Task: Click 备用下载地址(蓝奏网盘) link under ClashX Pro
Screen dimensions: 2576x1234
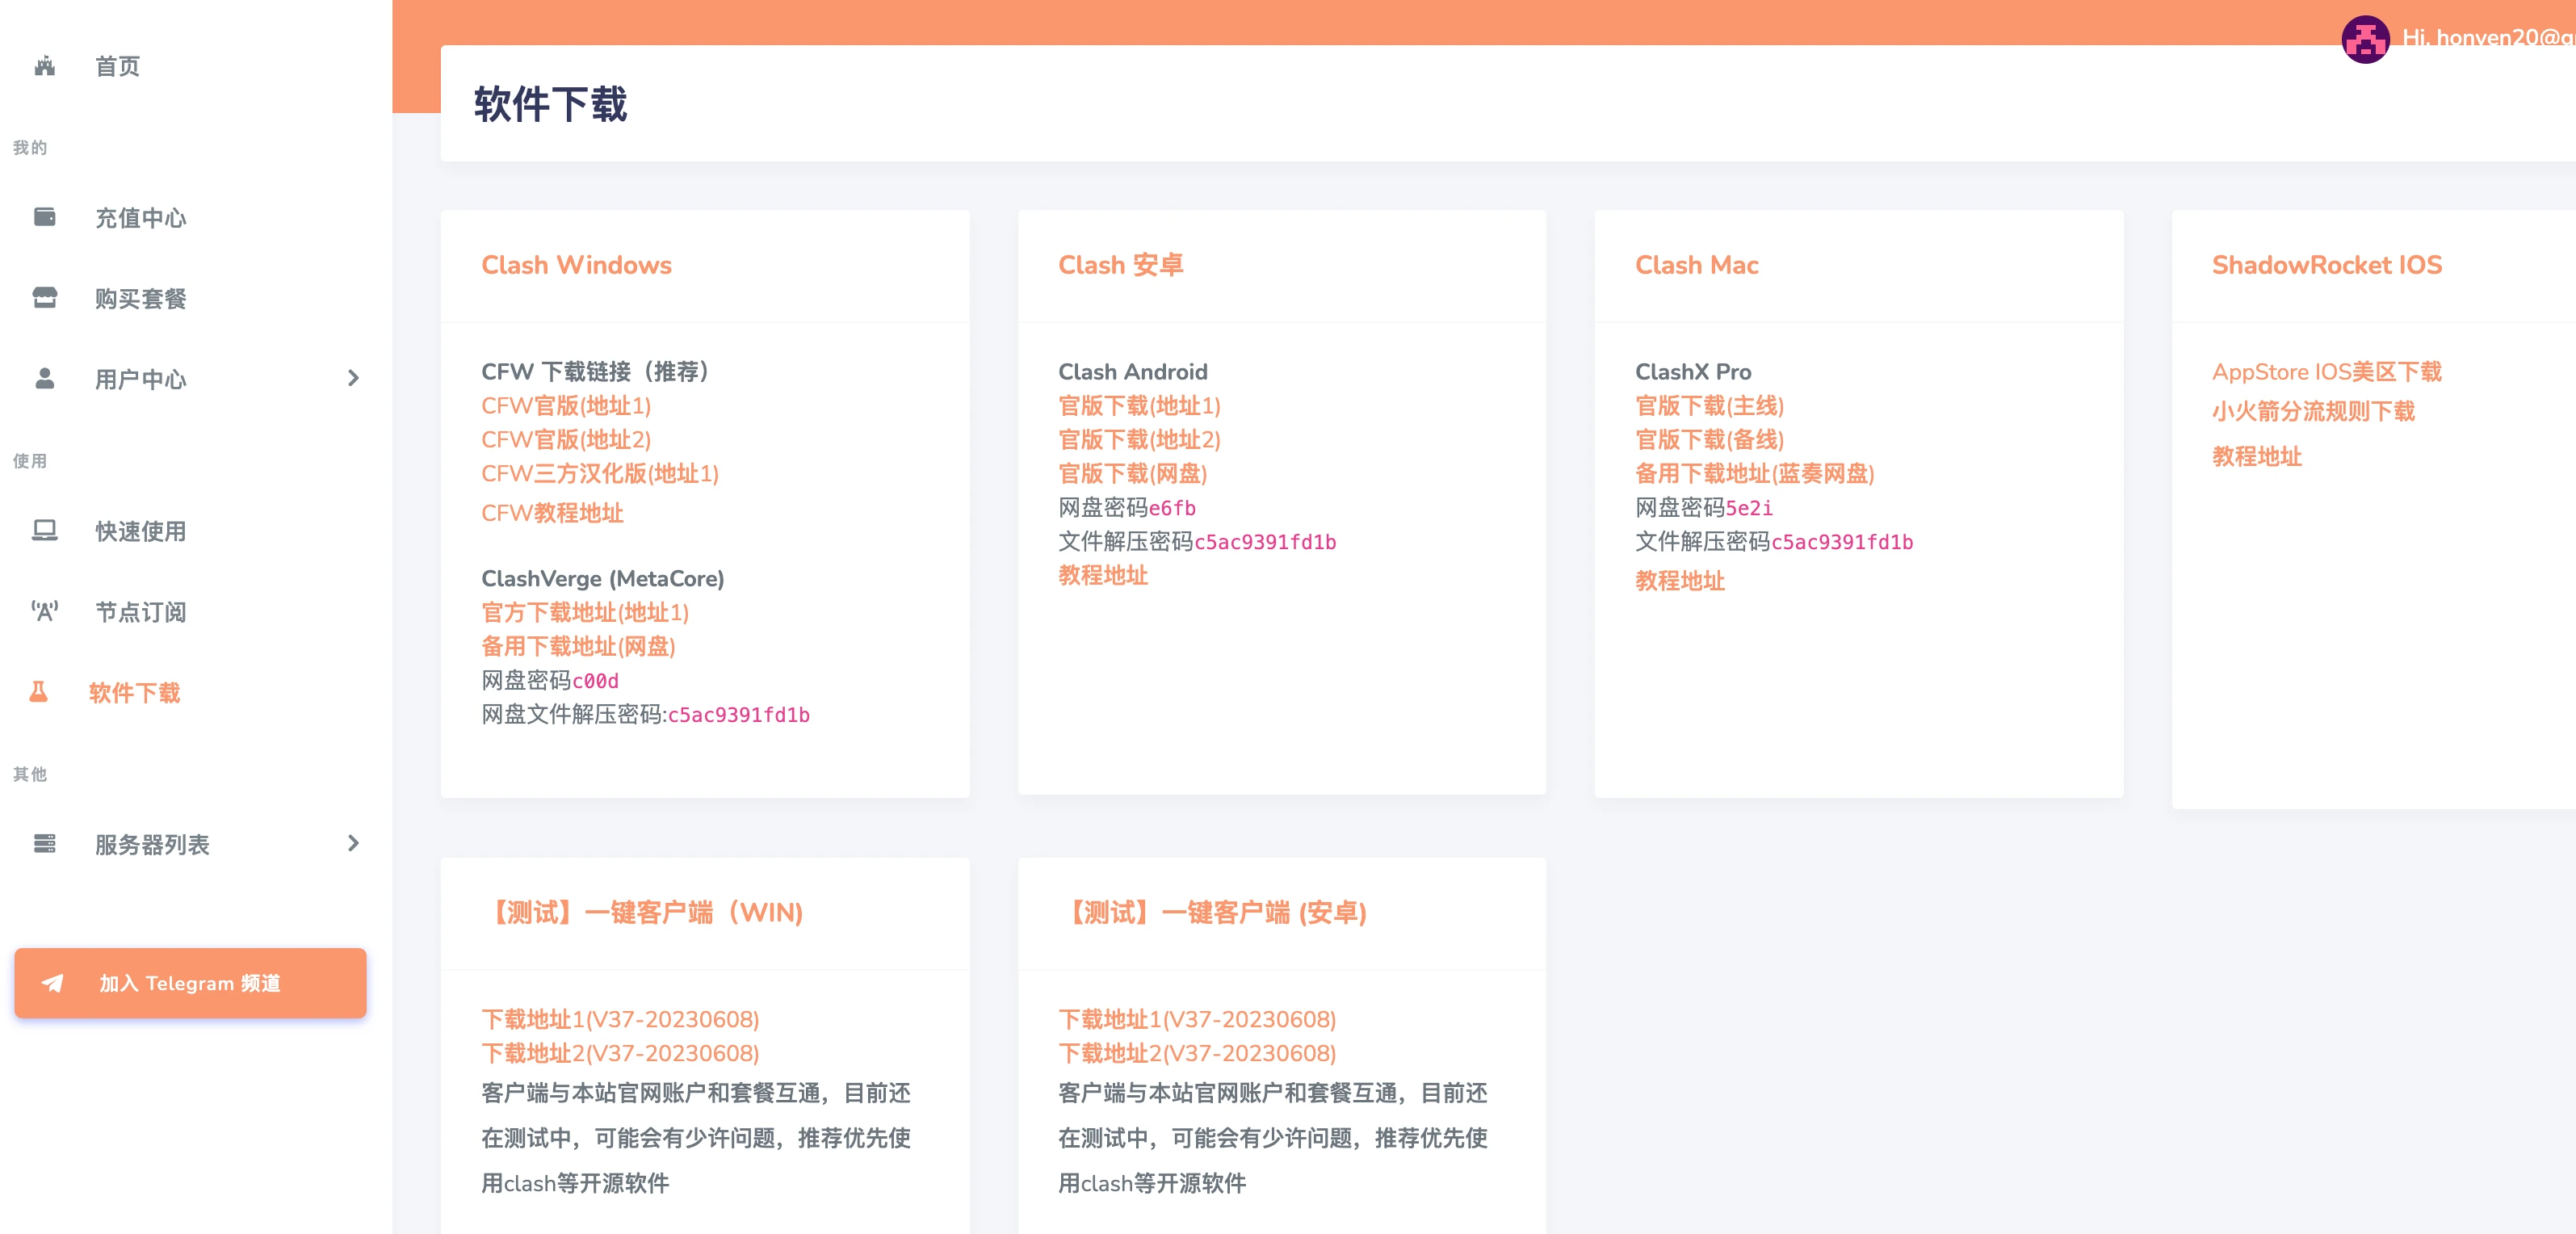Action: (x=1754, y=474)
